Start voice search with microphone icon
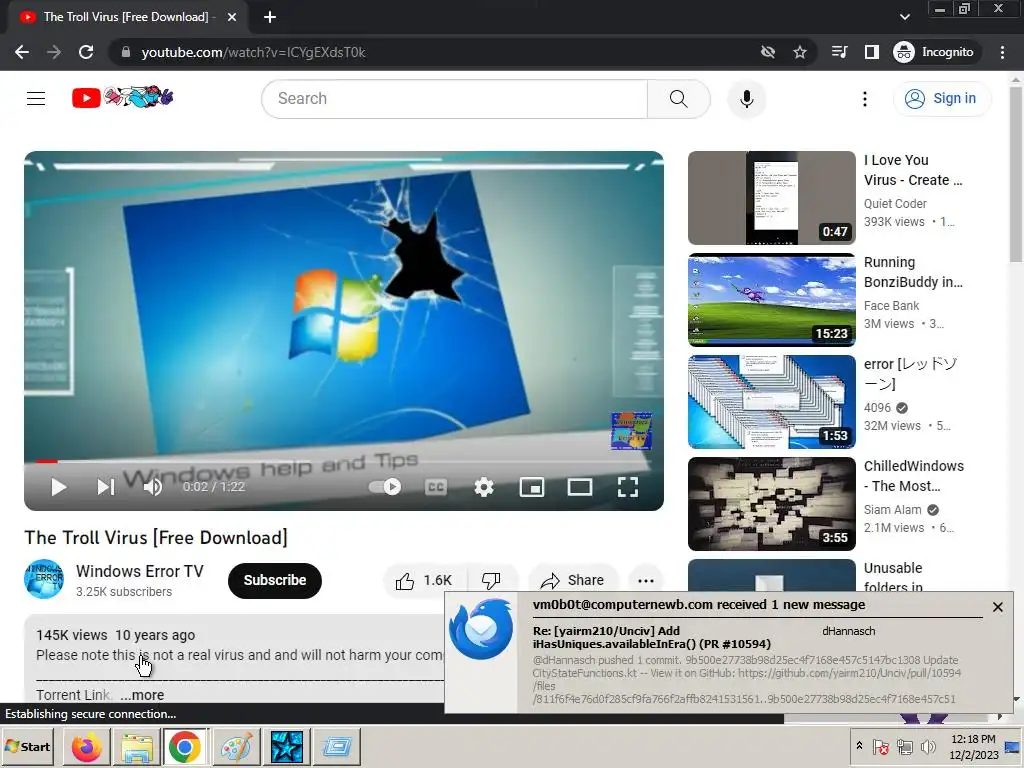The image size is (1024, 768). click(746, 99)
